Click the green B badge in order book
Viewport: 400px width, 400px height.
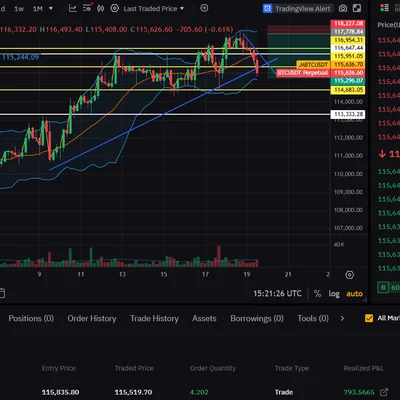[x=383, y=287]
